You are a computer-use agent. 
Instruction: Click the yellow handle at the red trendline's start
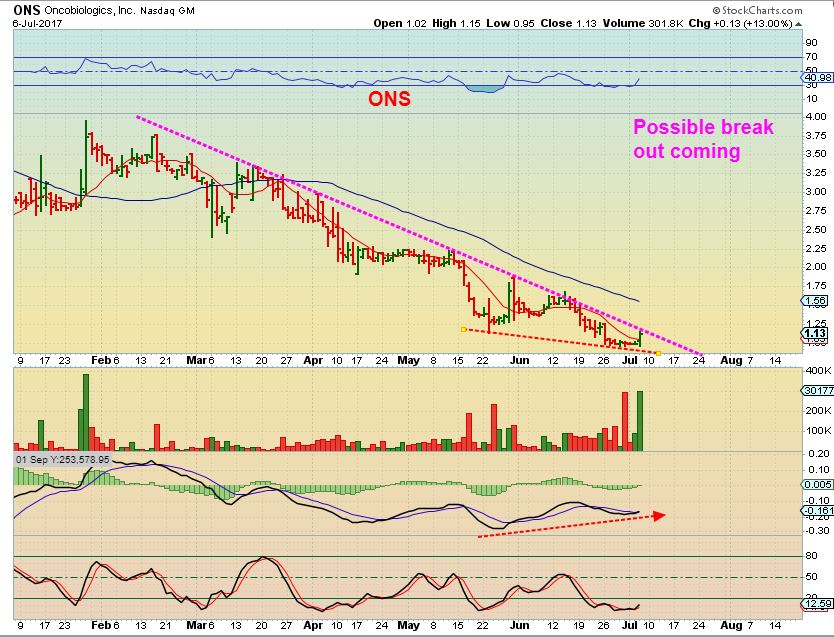pyautogui.click(x=463, y=330)
